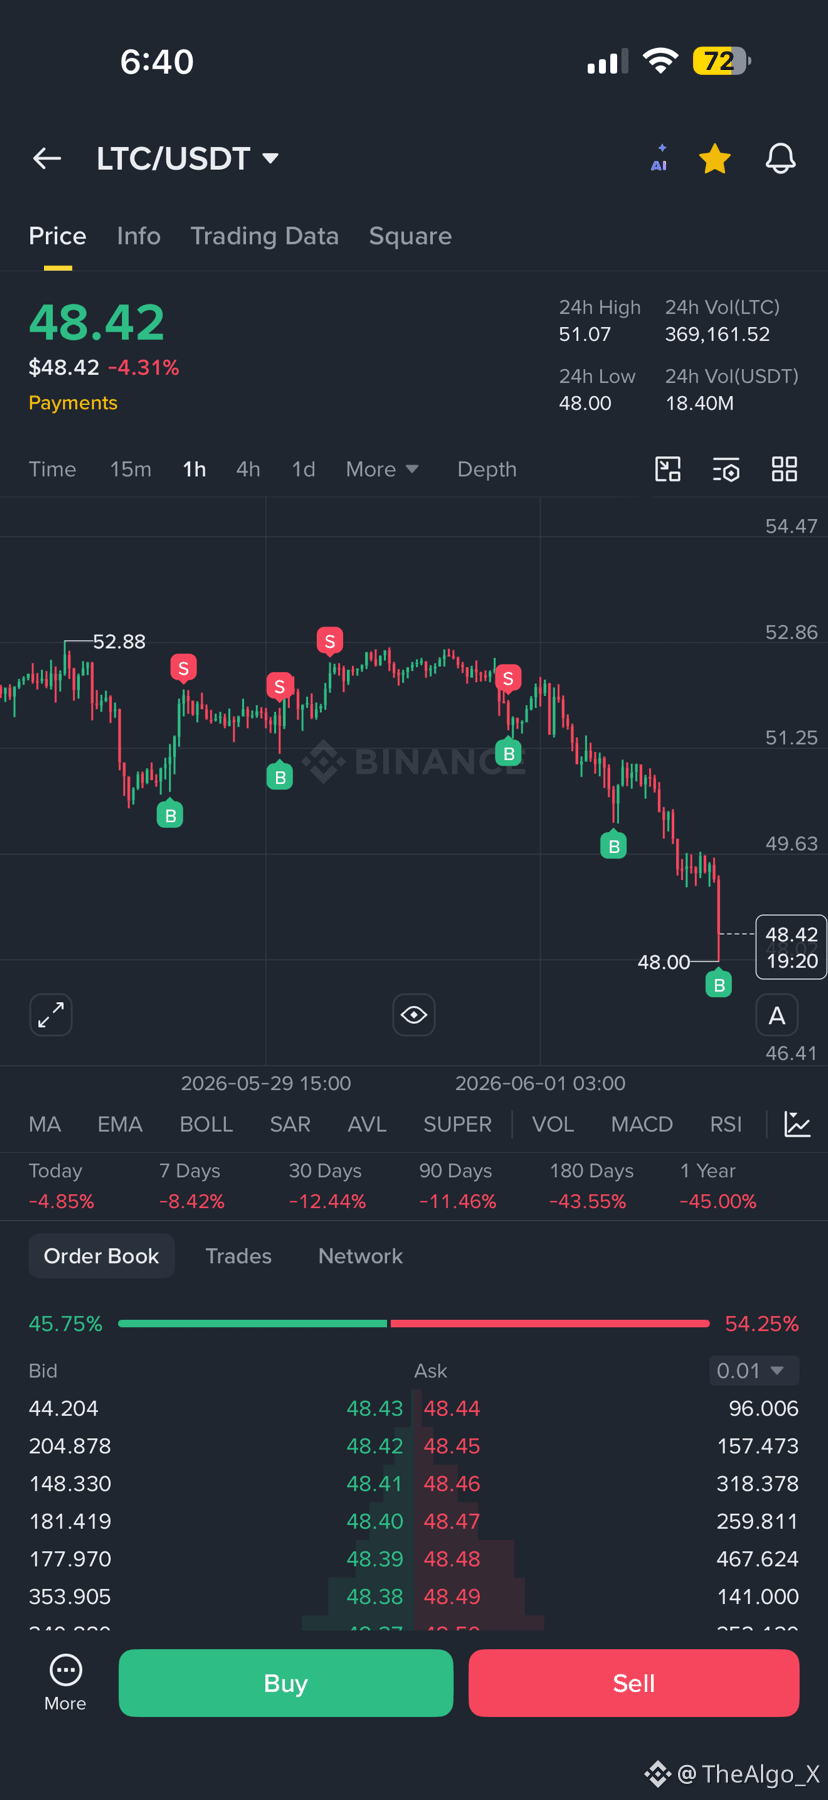
Task: Open the Trading Data tab
Action: tap(264, 236)
